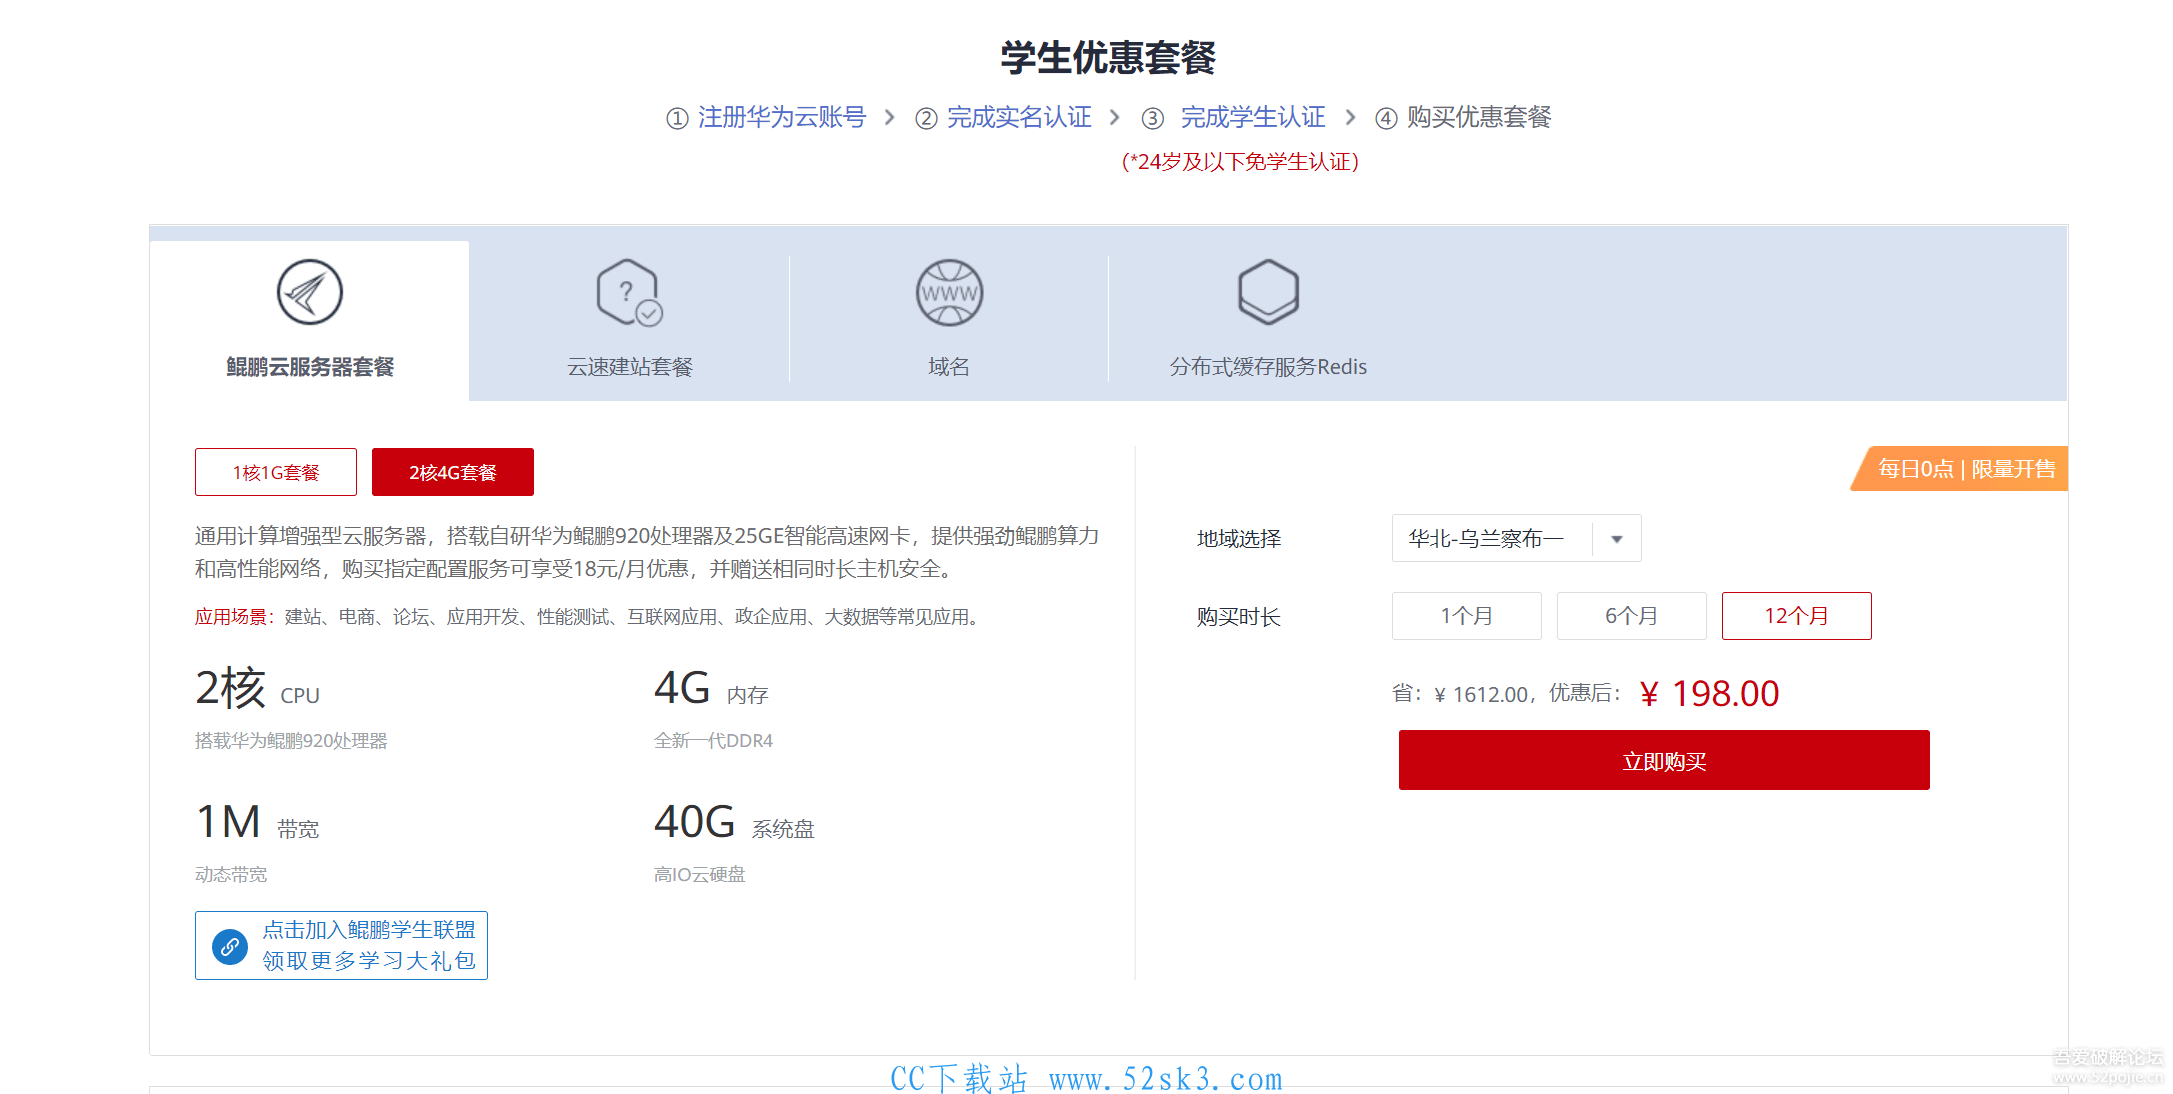Click the chevron after 注册华为云账号
This screenshot has height=1094, width=2173.
(889, 118)
